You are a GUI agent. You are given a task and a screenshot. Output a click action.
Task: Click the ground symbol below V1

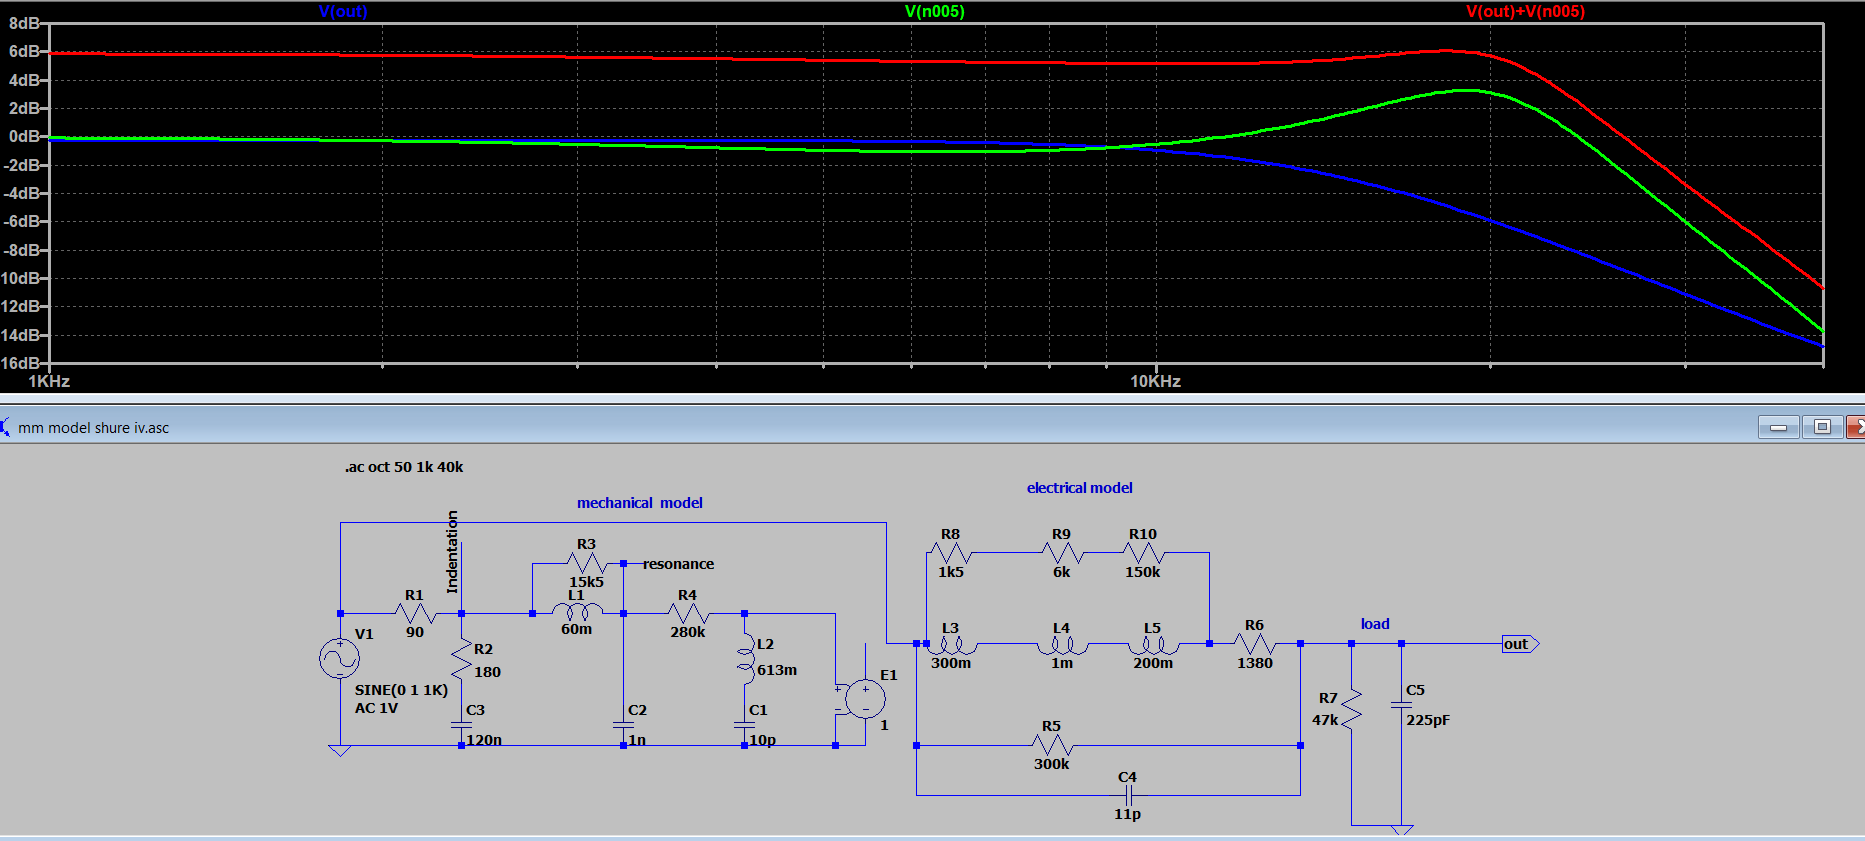click(x=340, y=750)
